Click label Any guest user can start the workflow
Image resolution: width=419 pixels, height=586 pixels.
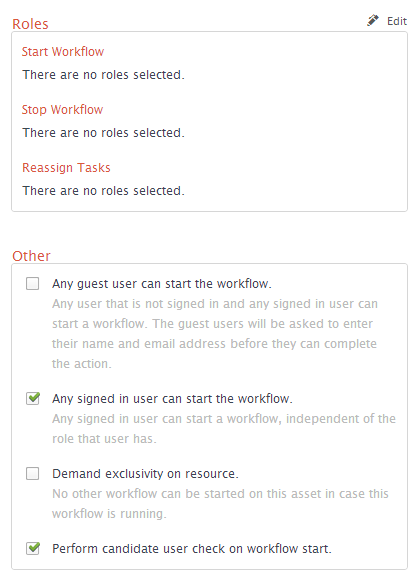161,284
